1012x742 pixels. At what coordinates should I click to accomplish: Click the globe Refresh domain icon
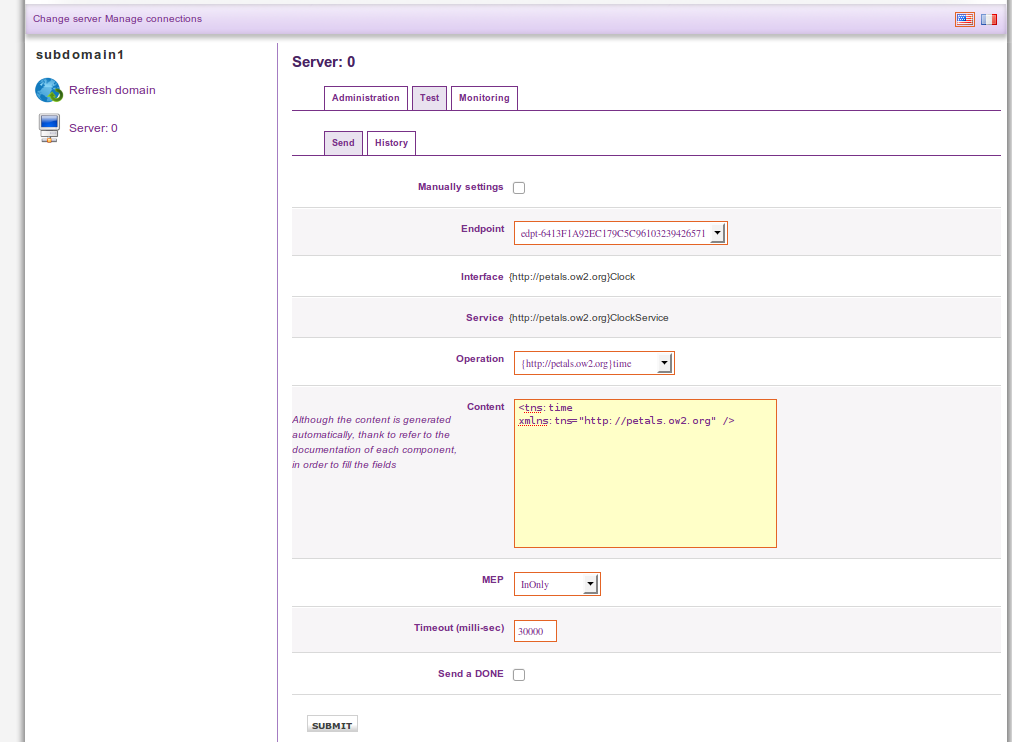pyautogui.click(x=48, y=90)
